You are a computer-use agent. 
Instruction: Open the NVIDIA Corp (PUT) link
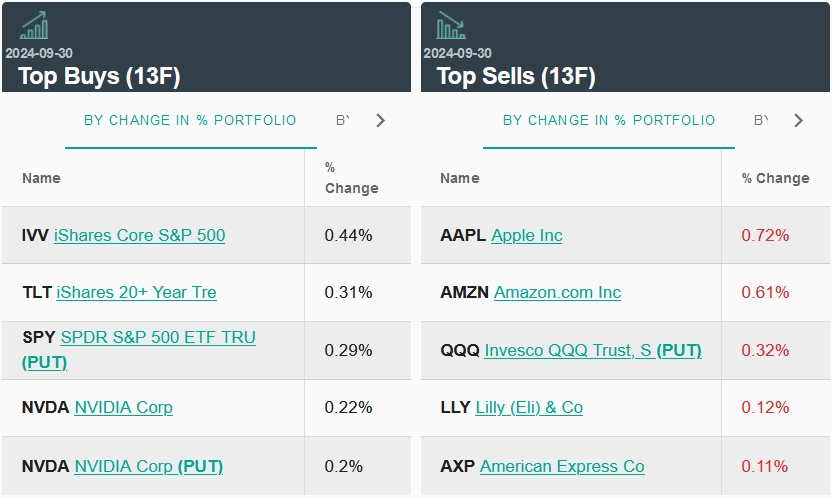148,467
